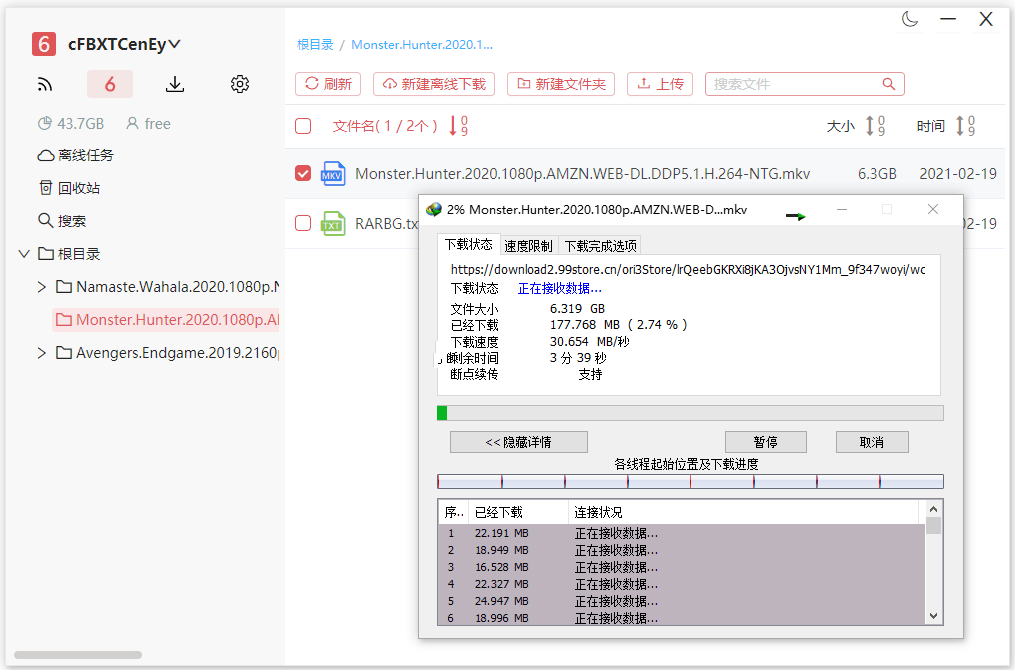Select Monster.Hunter.2020.1080p folder in tree
The height and width of the screenshot is (670, 1015).
(x=166, y=320)
